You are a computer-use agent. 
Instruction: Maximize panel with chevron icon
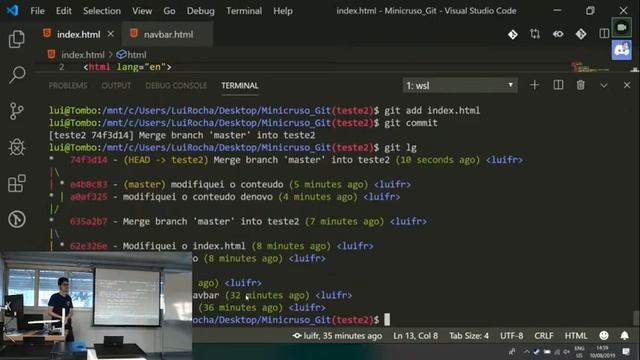point(604,85)
